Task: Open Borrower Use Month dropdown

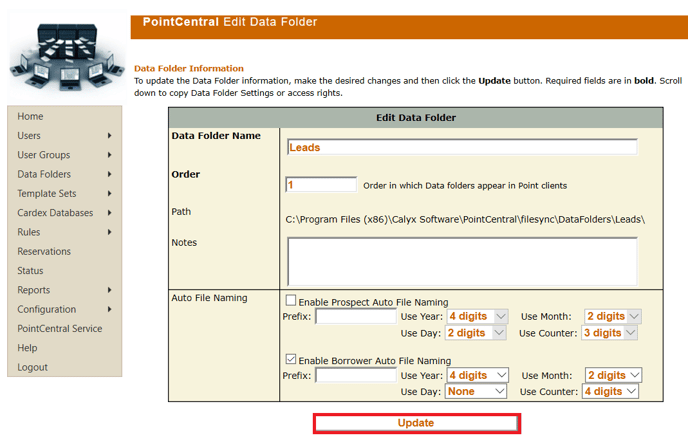Action: (613, 376)
